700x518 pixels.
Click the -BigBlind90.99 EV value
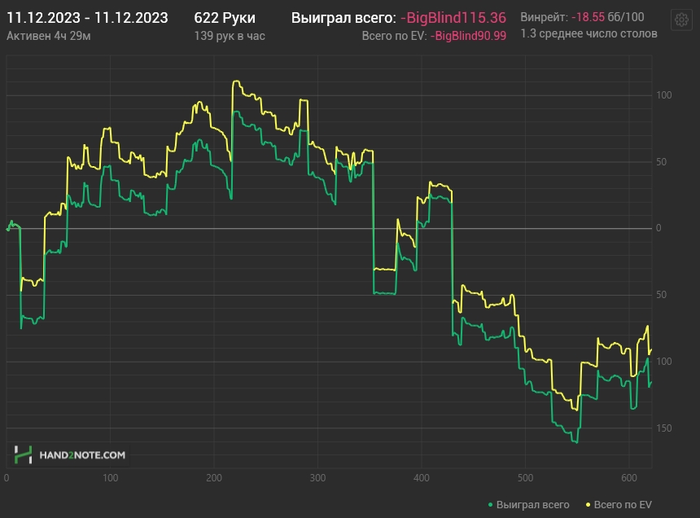point(468,36)
